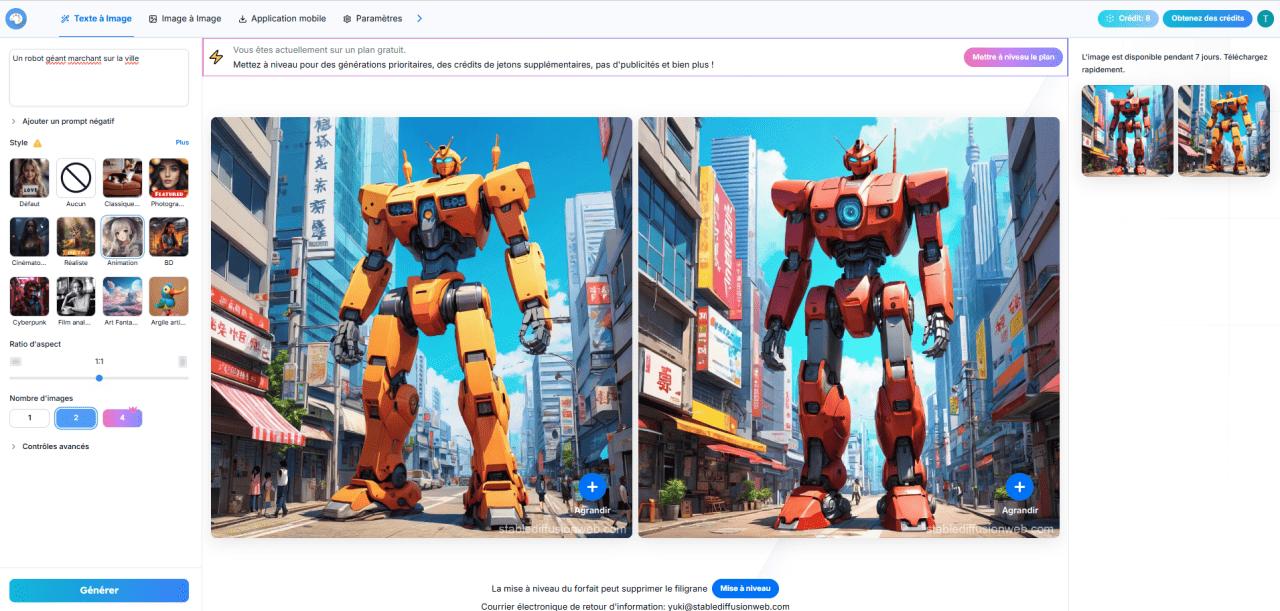Open the Application mobile tab

[x=282, y=19]
